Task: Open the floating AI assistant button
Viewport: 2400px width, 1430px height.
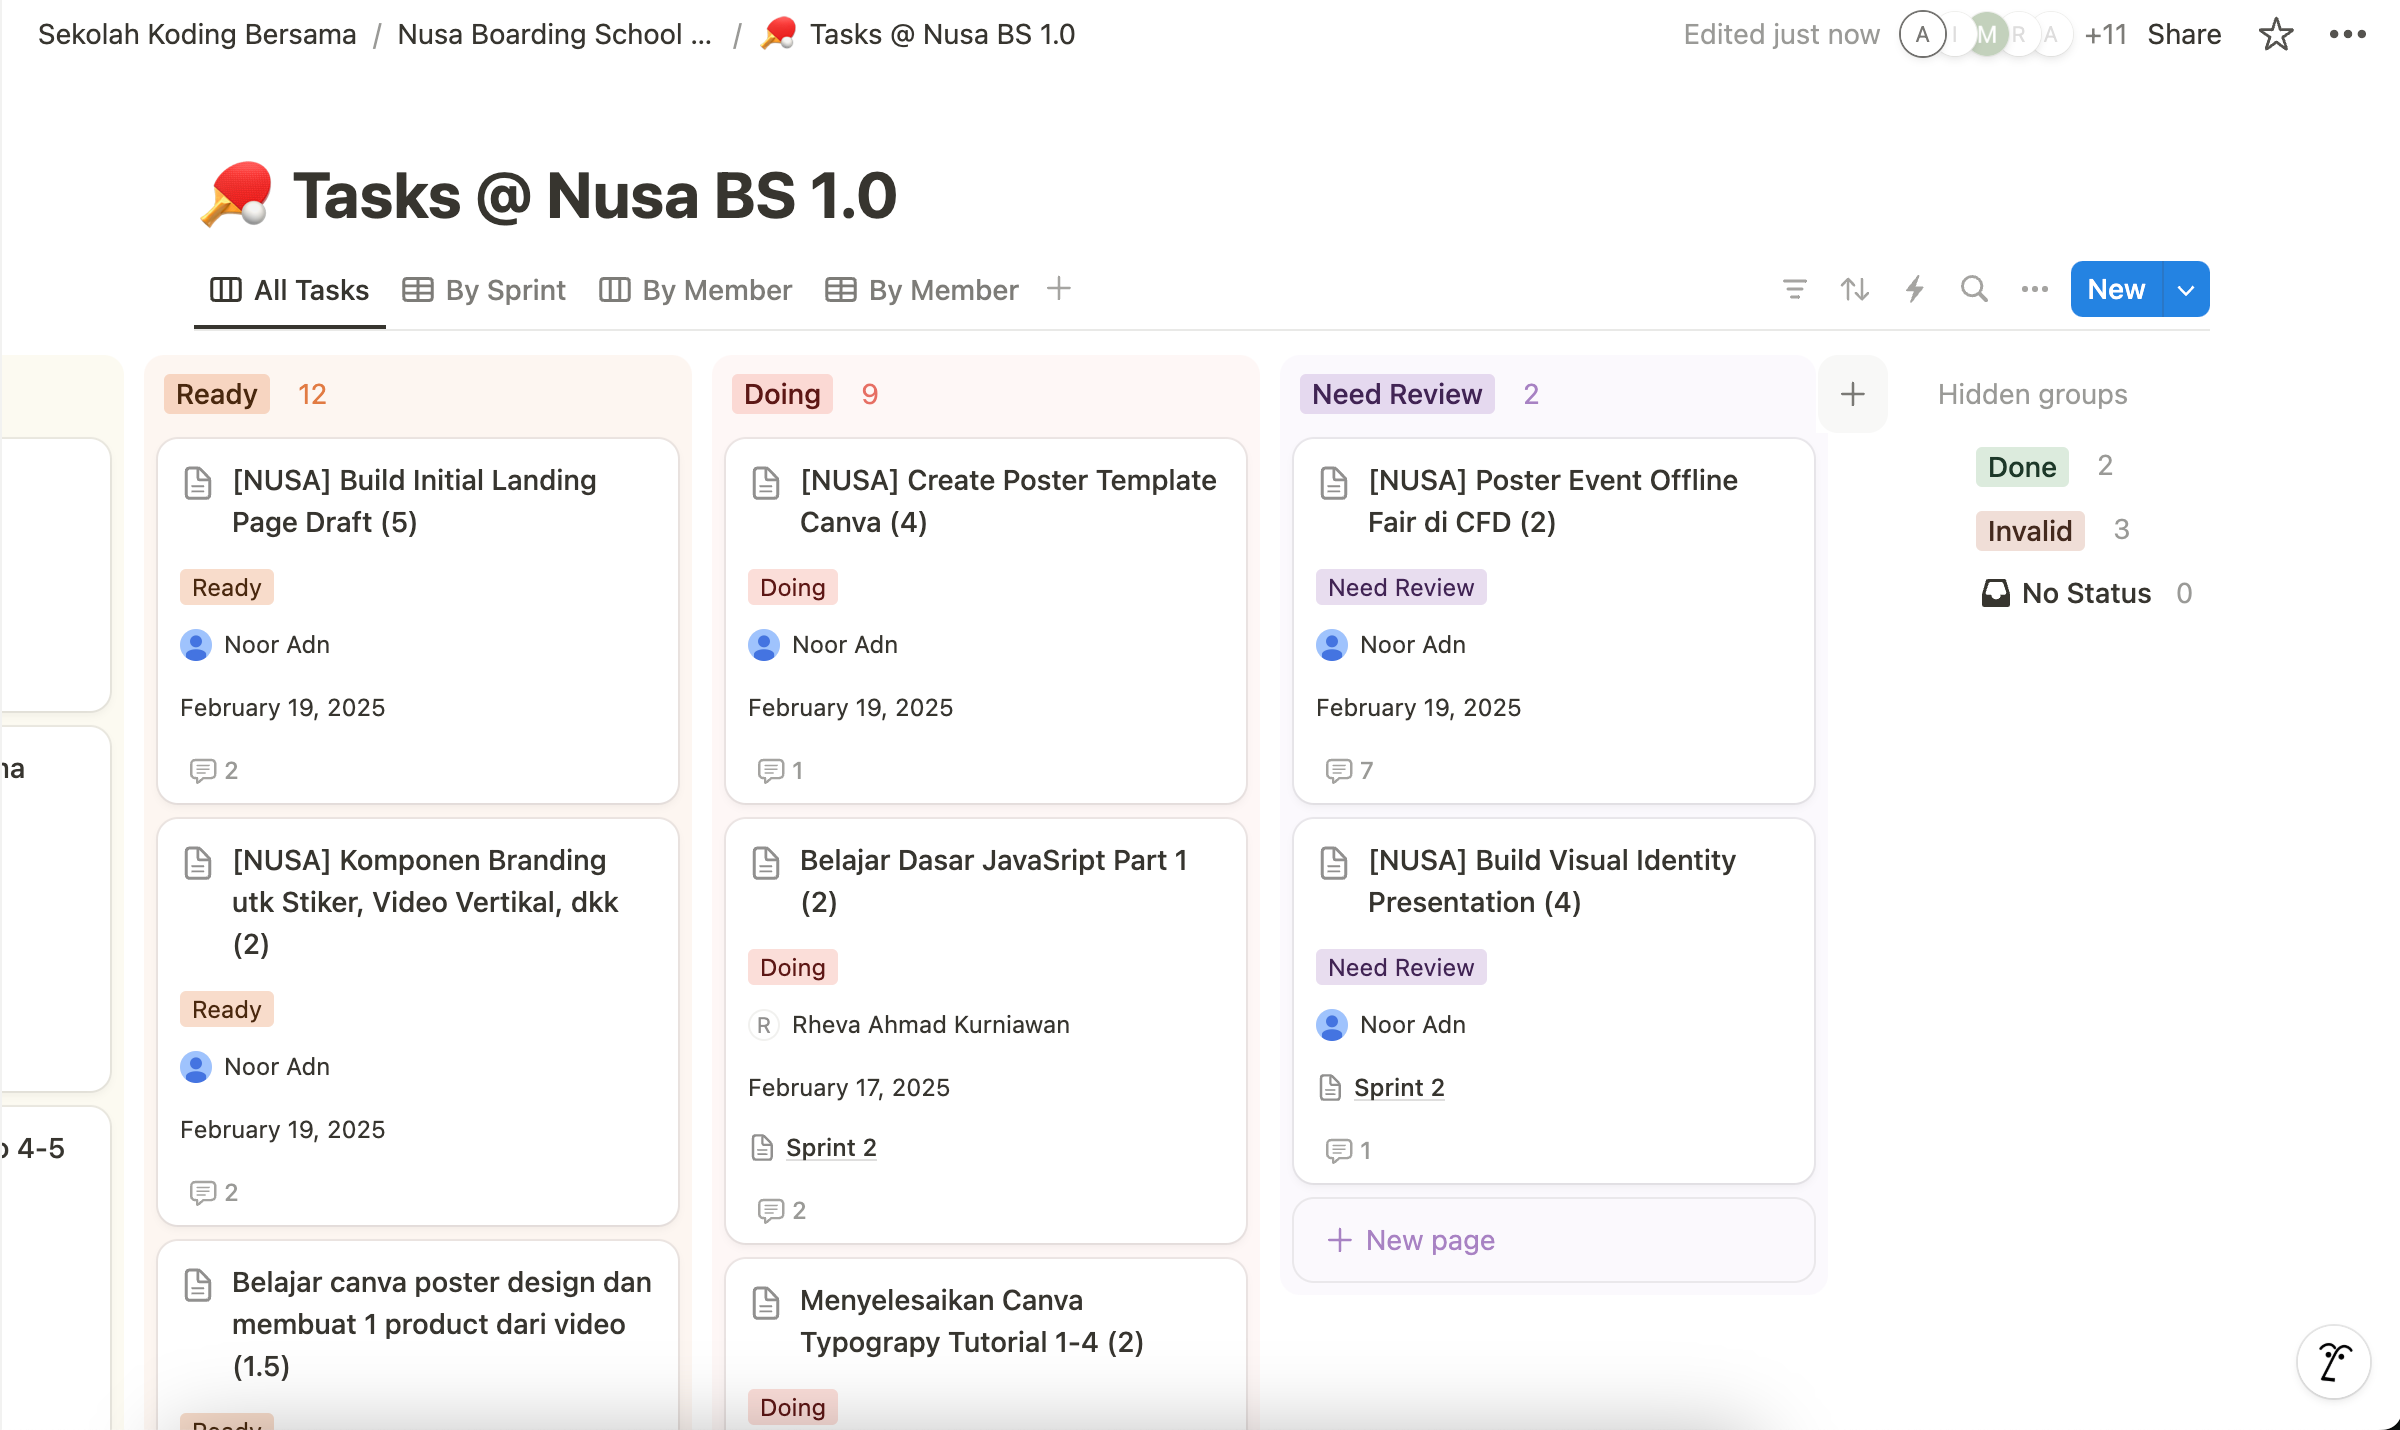Action: [2334, 1362]
